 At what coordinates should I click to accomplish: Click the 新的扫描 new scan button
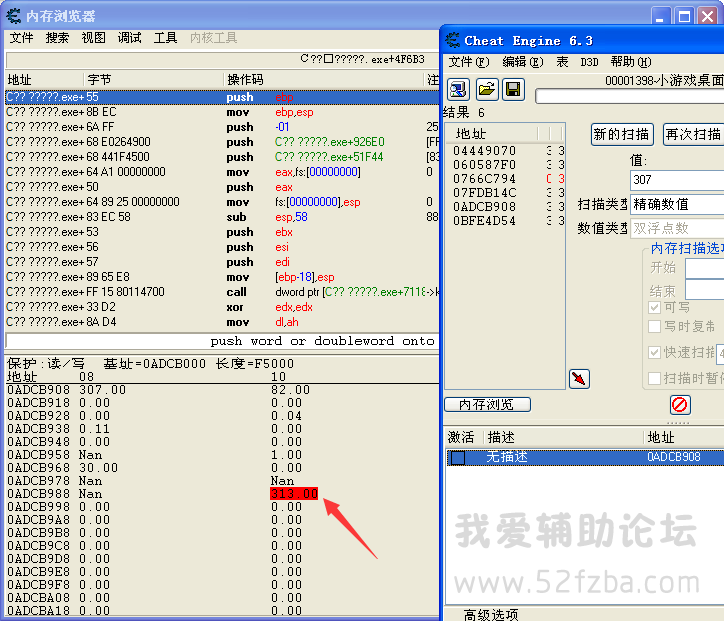tap(622, 134)
